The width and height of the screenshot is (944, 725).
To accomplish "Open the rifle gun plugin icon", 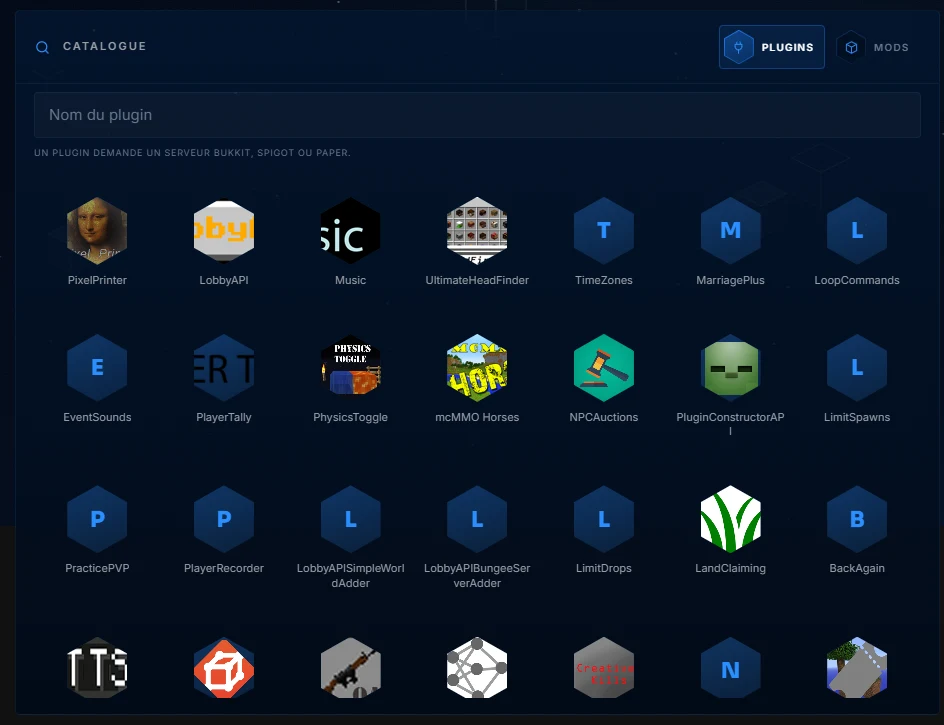I will pos(350,668).
